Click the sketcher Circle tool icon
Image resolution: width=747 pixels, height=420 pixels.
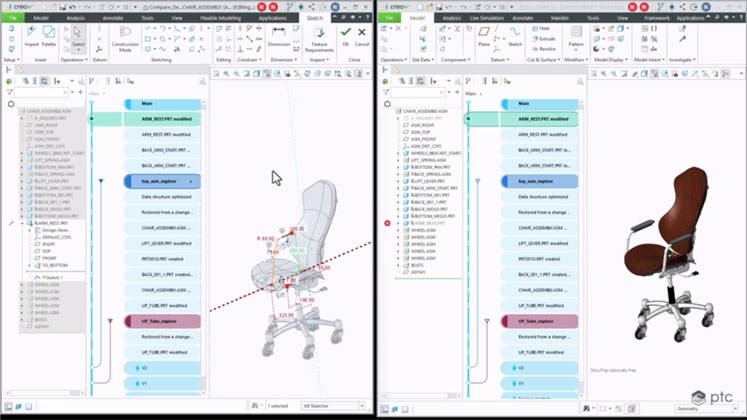click(x=148, y=49)
